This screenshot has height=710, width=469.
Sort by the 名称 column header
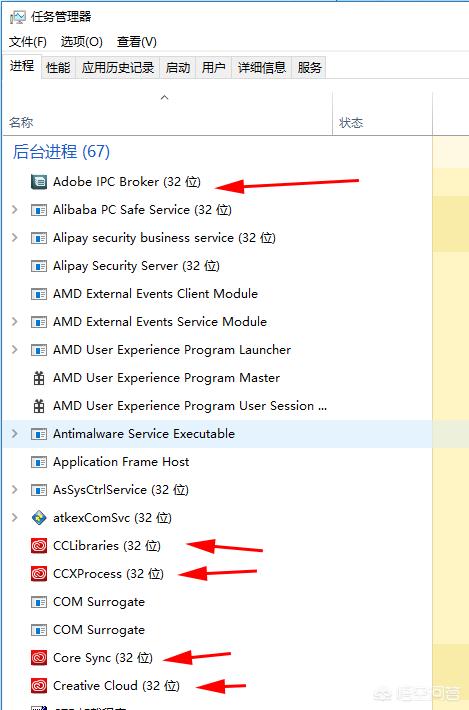click(21, 122)
